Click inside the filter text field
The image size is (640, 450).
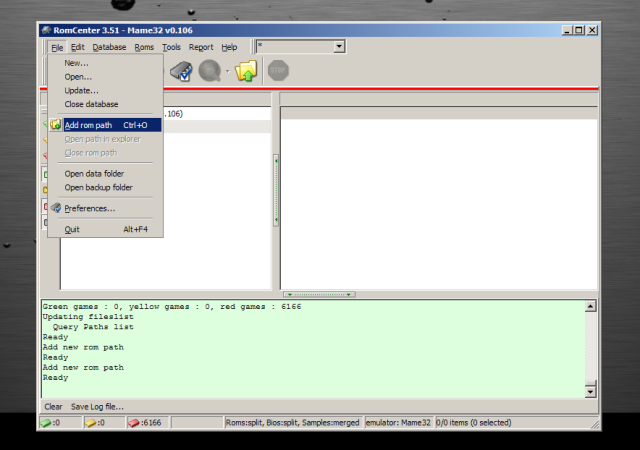click(295, 46)
